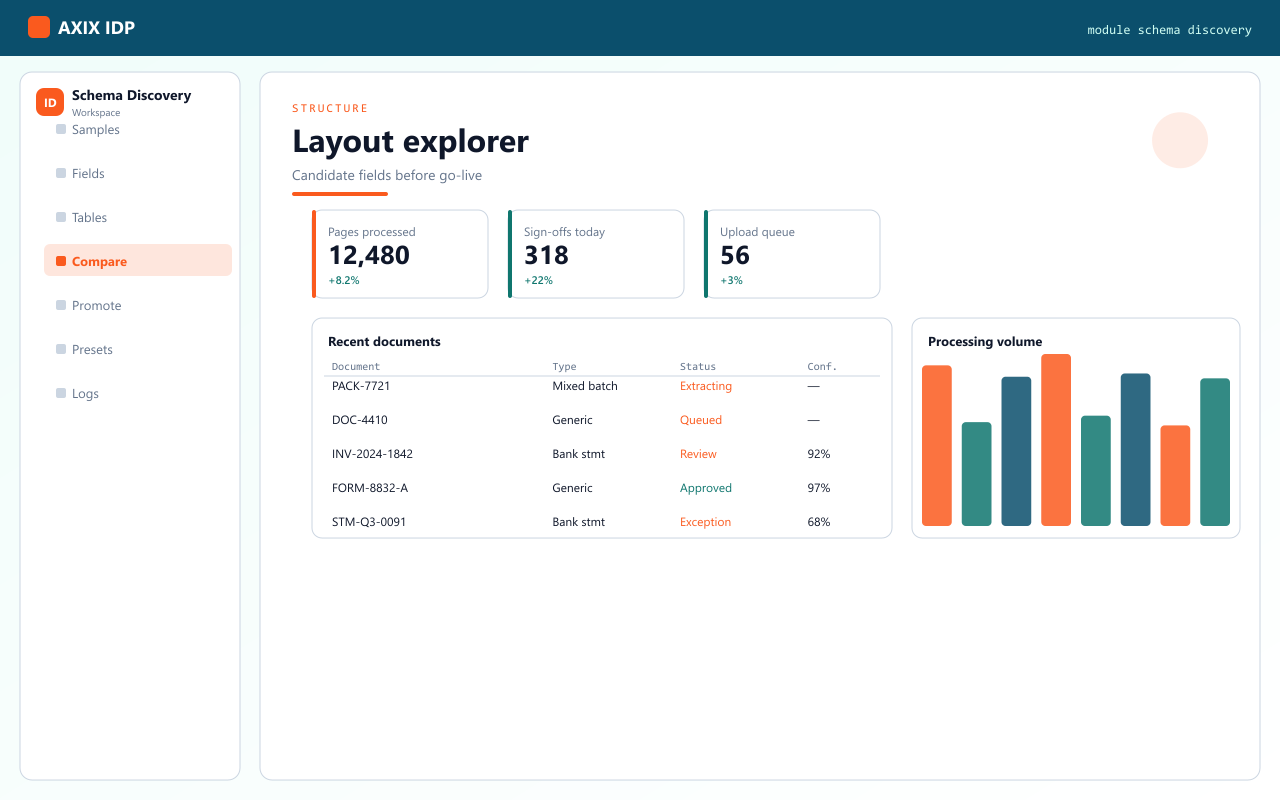Open the Samples sidebar item

coord(138,130)
